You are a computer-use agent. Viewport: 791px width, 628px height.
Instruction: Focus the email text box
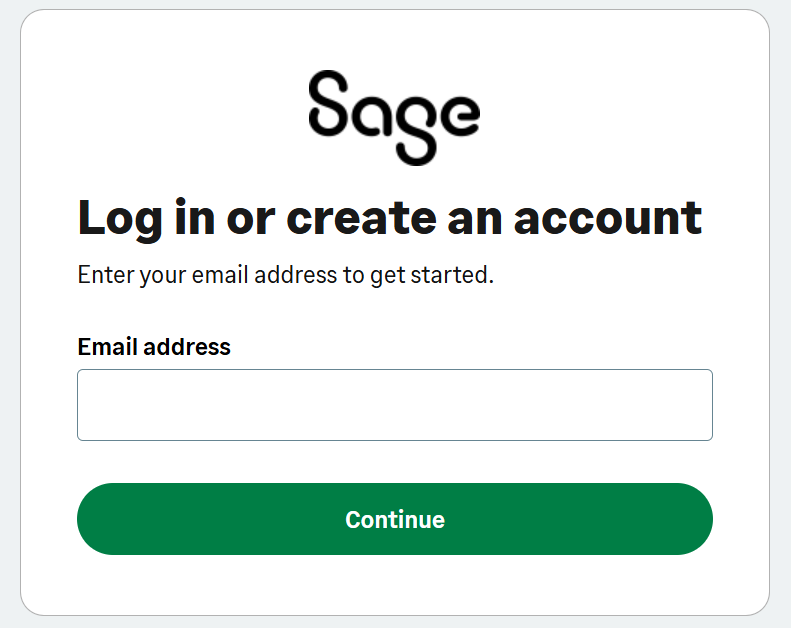tap(394, 405)
